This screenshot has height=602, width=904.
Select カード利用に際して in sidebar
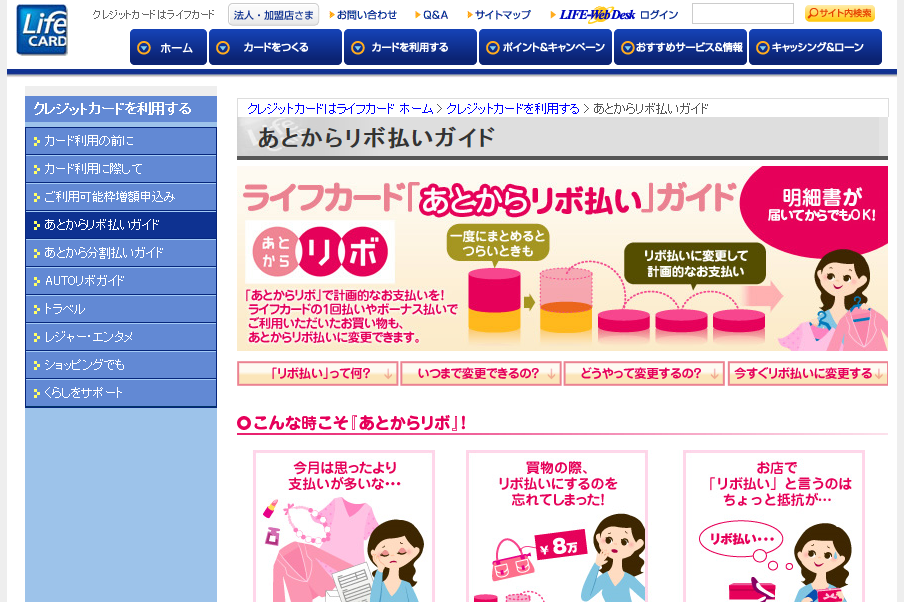point(121,169)
